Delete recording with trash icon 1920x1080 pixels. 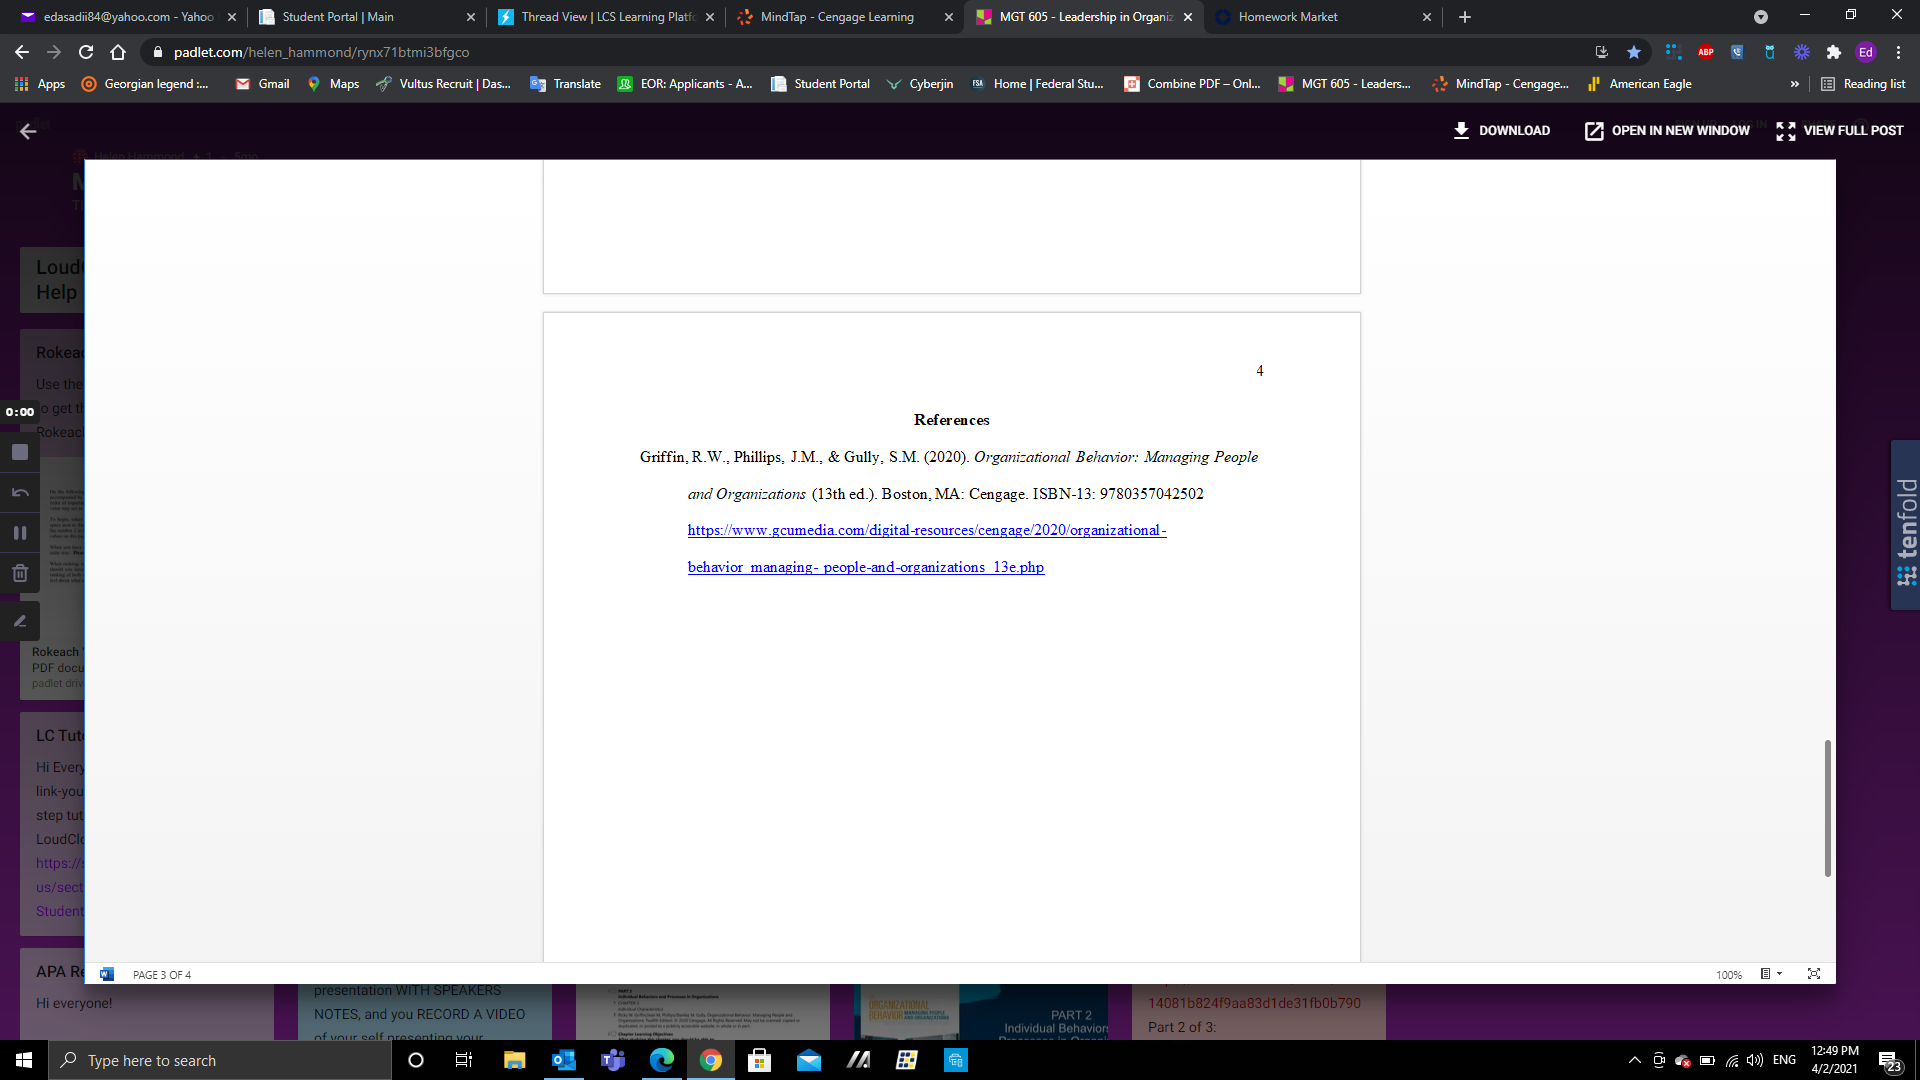pyautogui.click(x=20, y=573)
